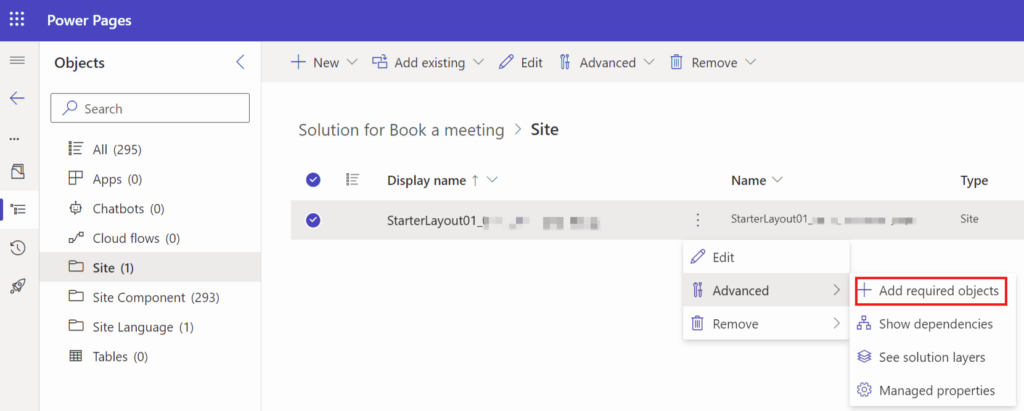The height and width of the screenshot is (411, 1024).
Task: Toggle the hamburger navigation menu
Action: pyautogui.click(x=17, y=62)
